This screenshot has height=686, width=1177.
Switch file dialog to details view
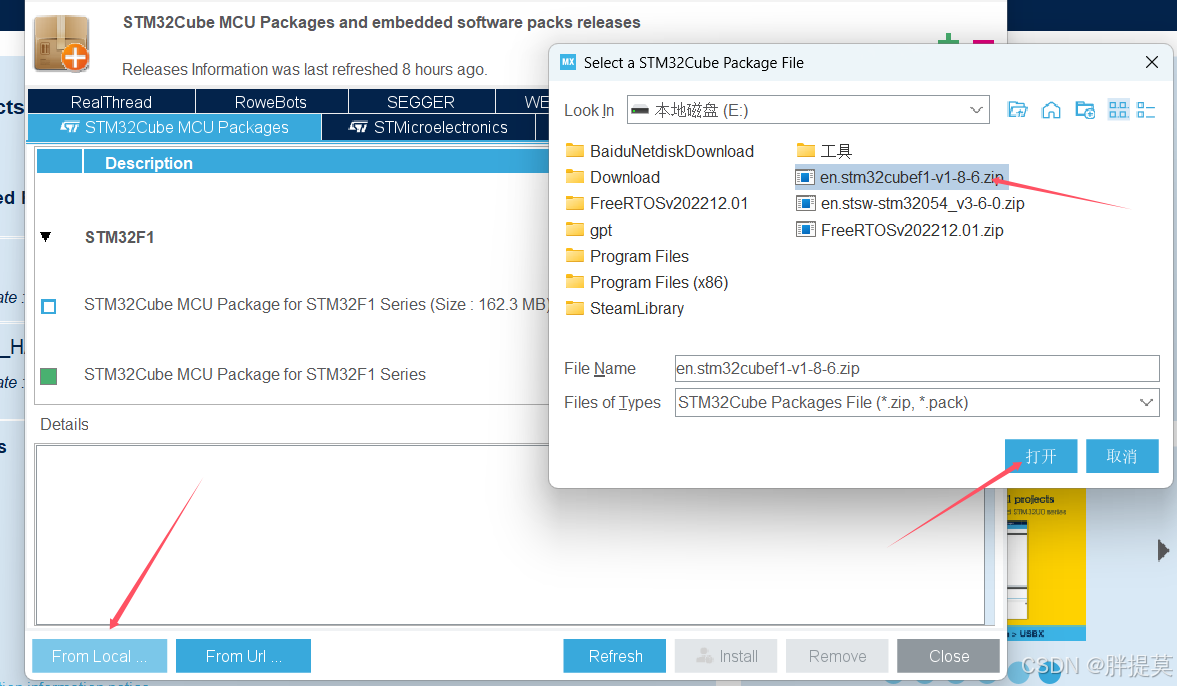pyautogui.click(x=1146, y=110)
